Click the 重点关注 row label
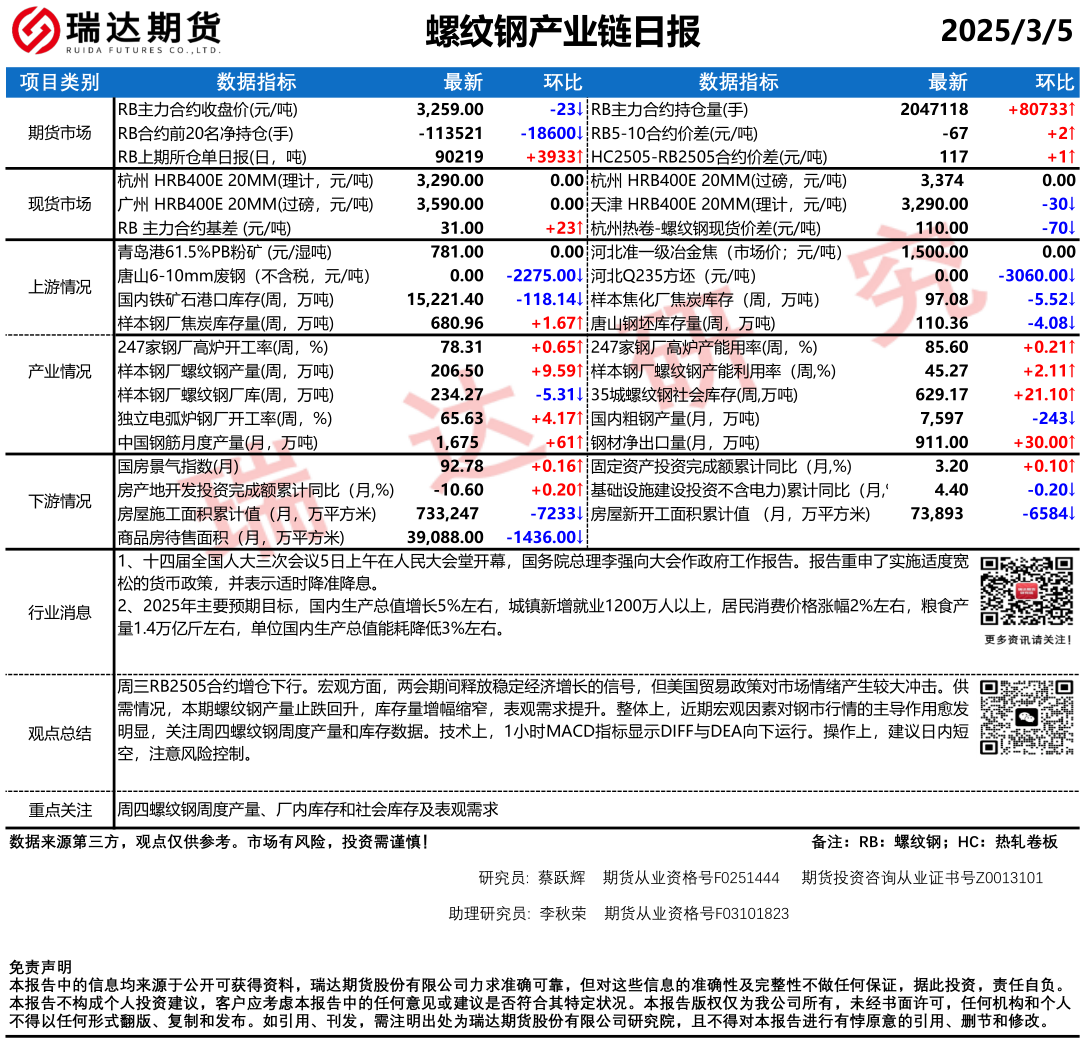 click(x=59, y=810)
